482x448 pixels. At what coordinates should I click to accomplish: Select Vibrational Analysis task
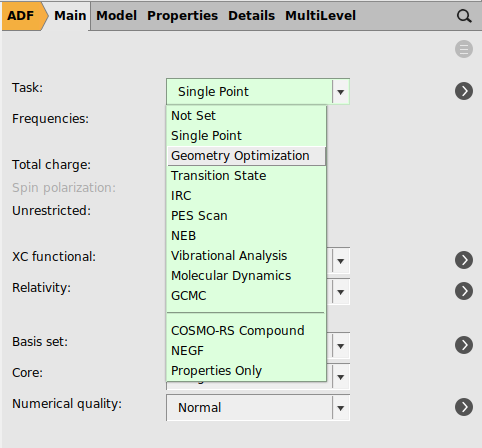click(x=246, y=256)
